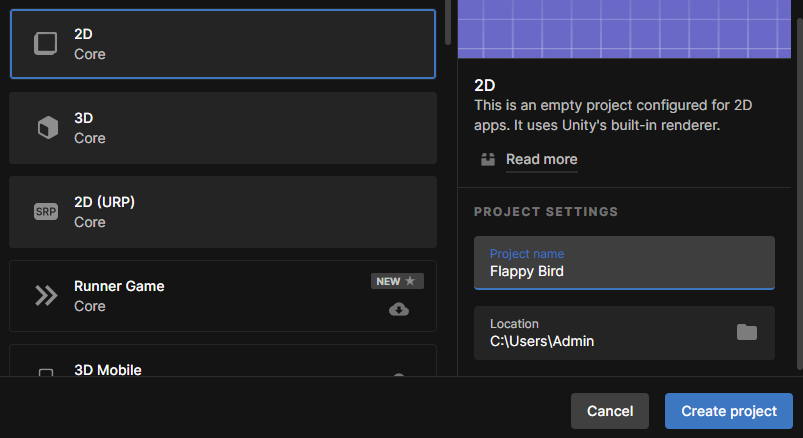Click the package icon beside Read more
This screenshot has height=438, width=803.
point(488,159)
